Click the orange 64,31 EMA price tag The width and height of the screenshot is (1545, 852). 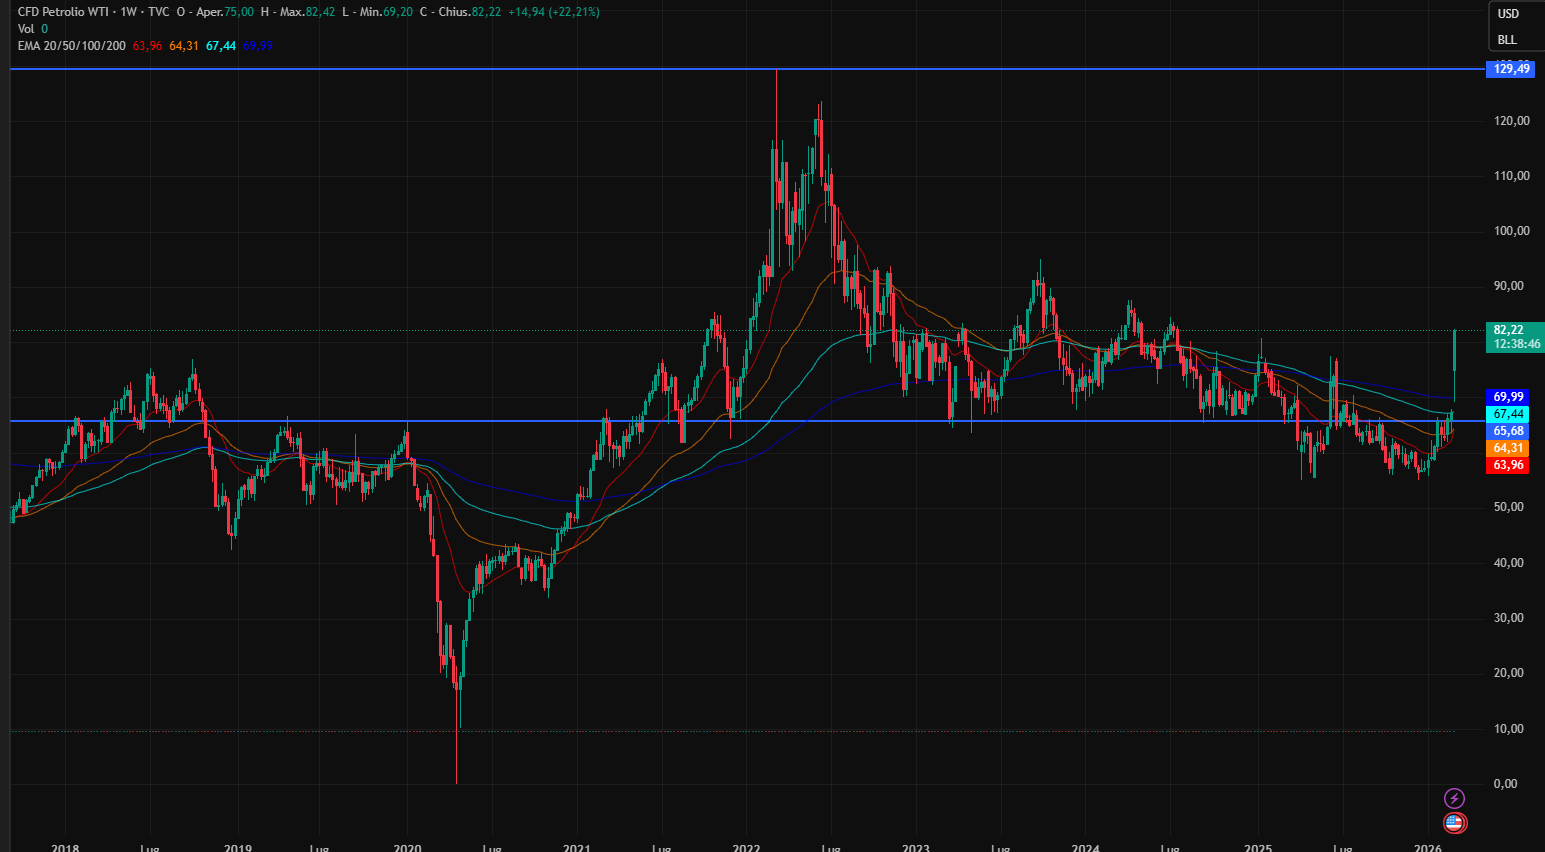(1508, 448)
